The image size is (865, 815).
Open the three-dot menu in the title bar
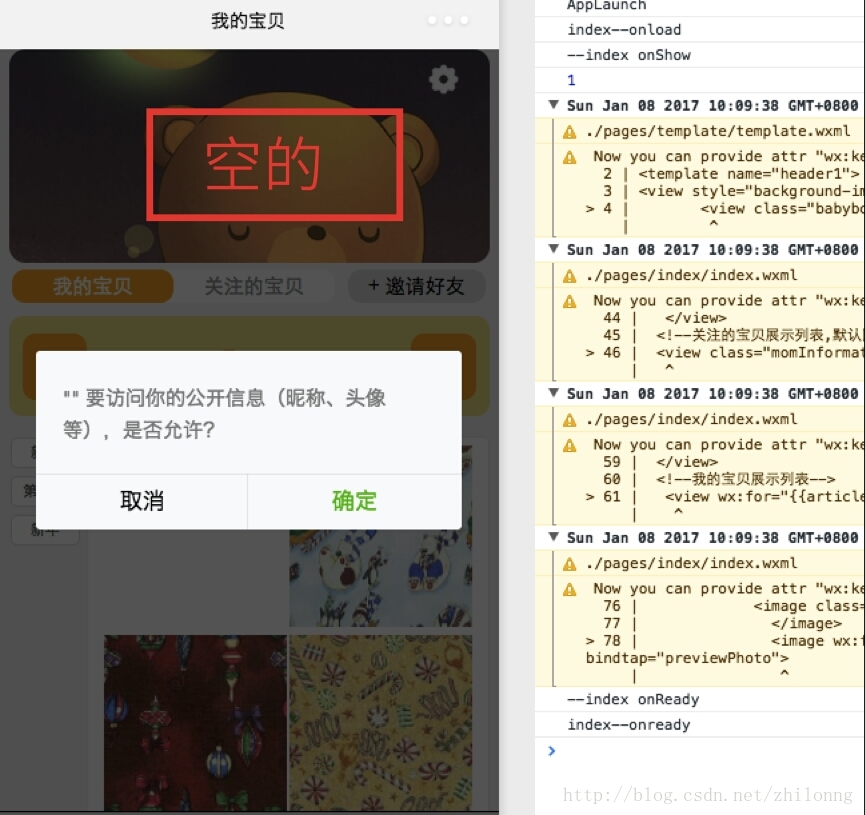[448, 20]
